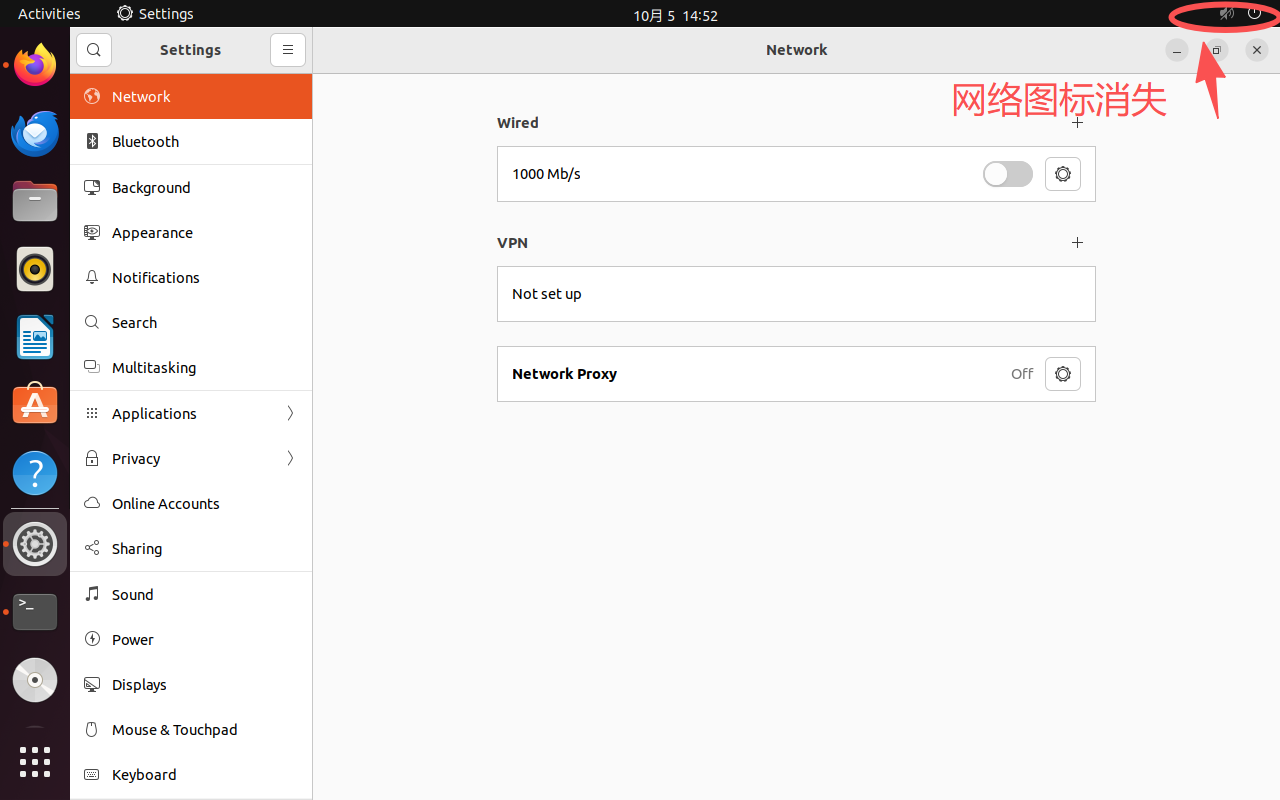Open the Search settings panel

pyautogui.click(x=191, y=322)
